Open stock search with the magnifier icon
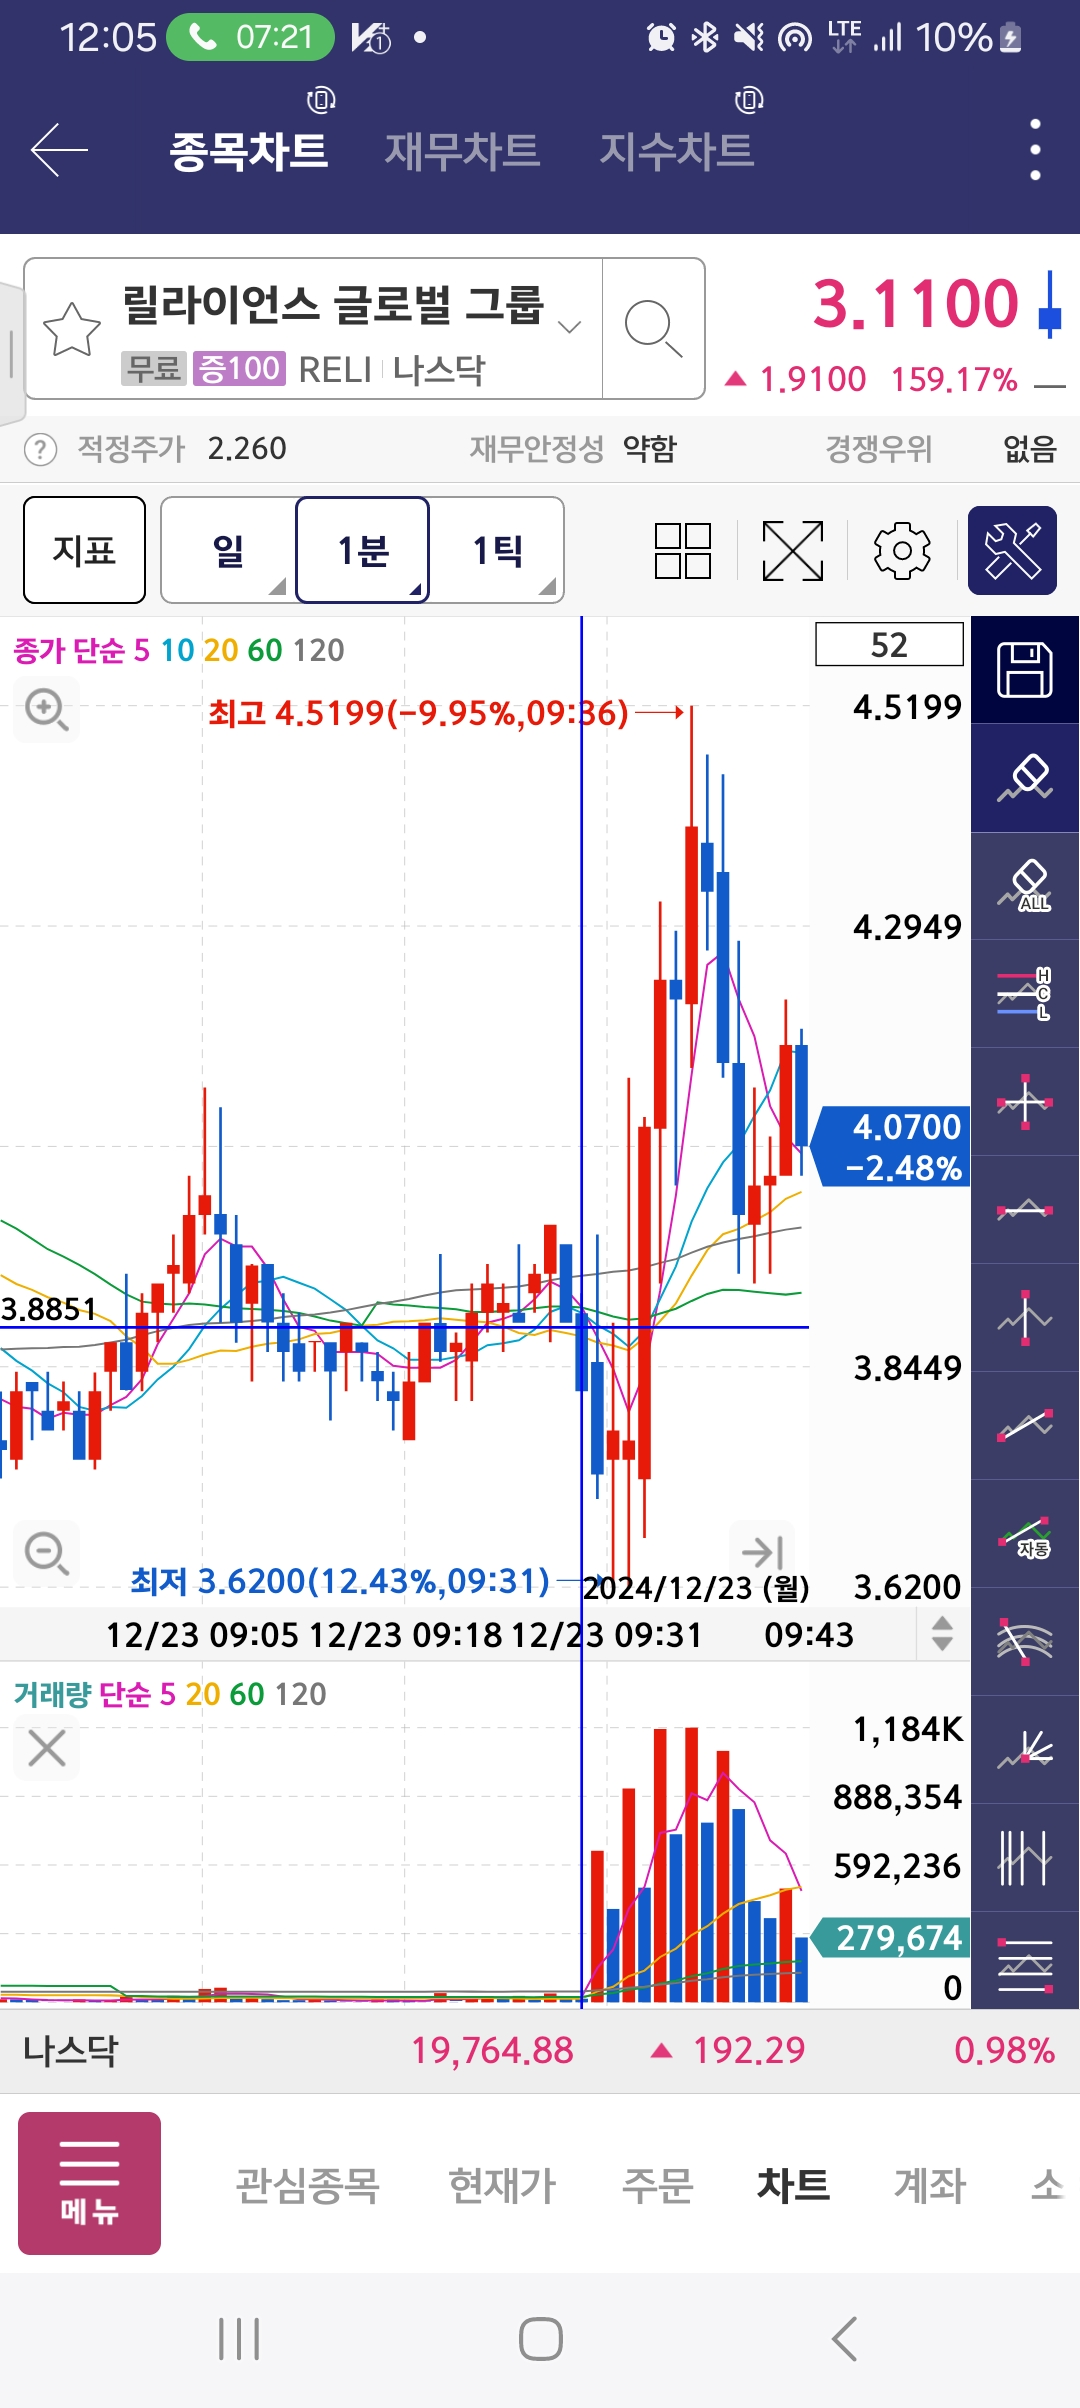Screen dimensions: 1080x2408 pyautogui.click(x=653, y=328)
